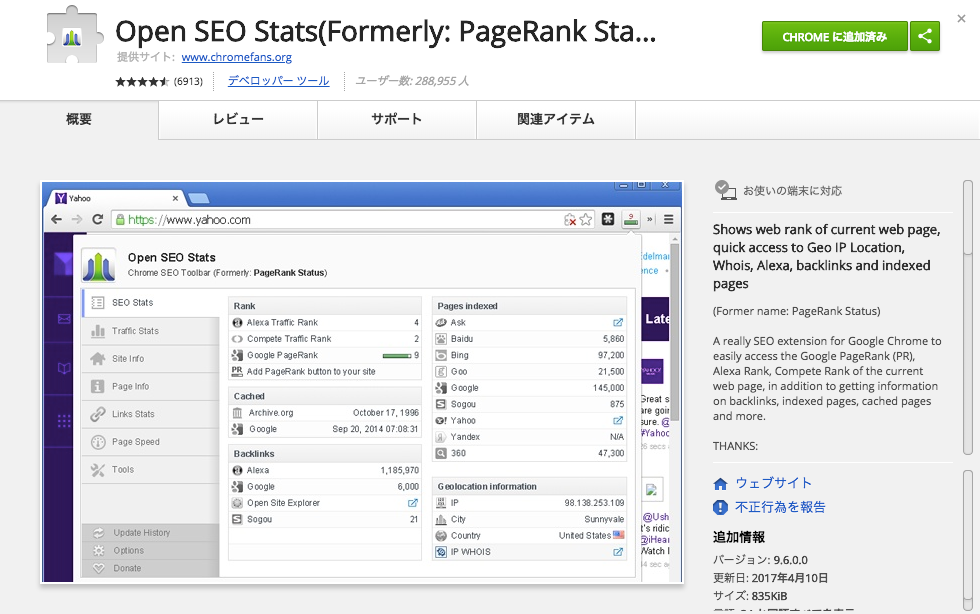The width and height of the screenshot is (980, 614).
Task: Open the Open Site Explorer external link icon
Action: pyautogui.click(x=412, y=503)
